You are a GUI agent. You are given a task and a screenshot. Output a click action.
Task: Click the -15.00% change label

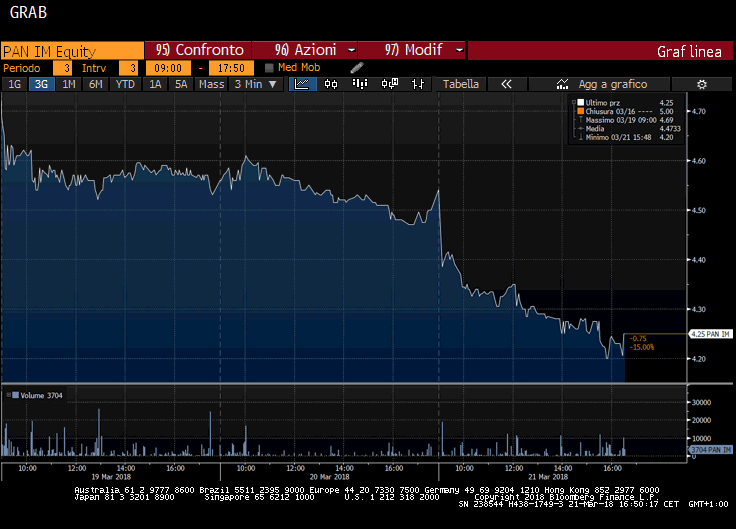(642, 347)
